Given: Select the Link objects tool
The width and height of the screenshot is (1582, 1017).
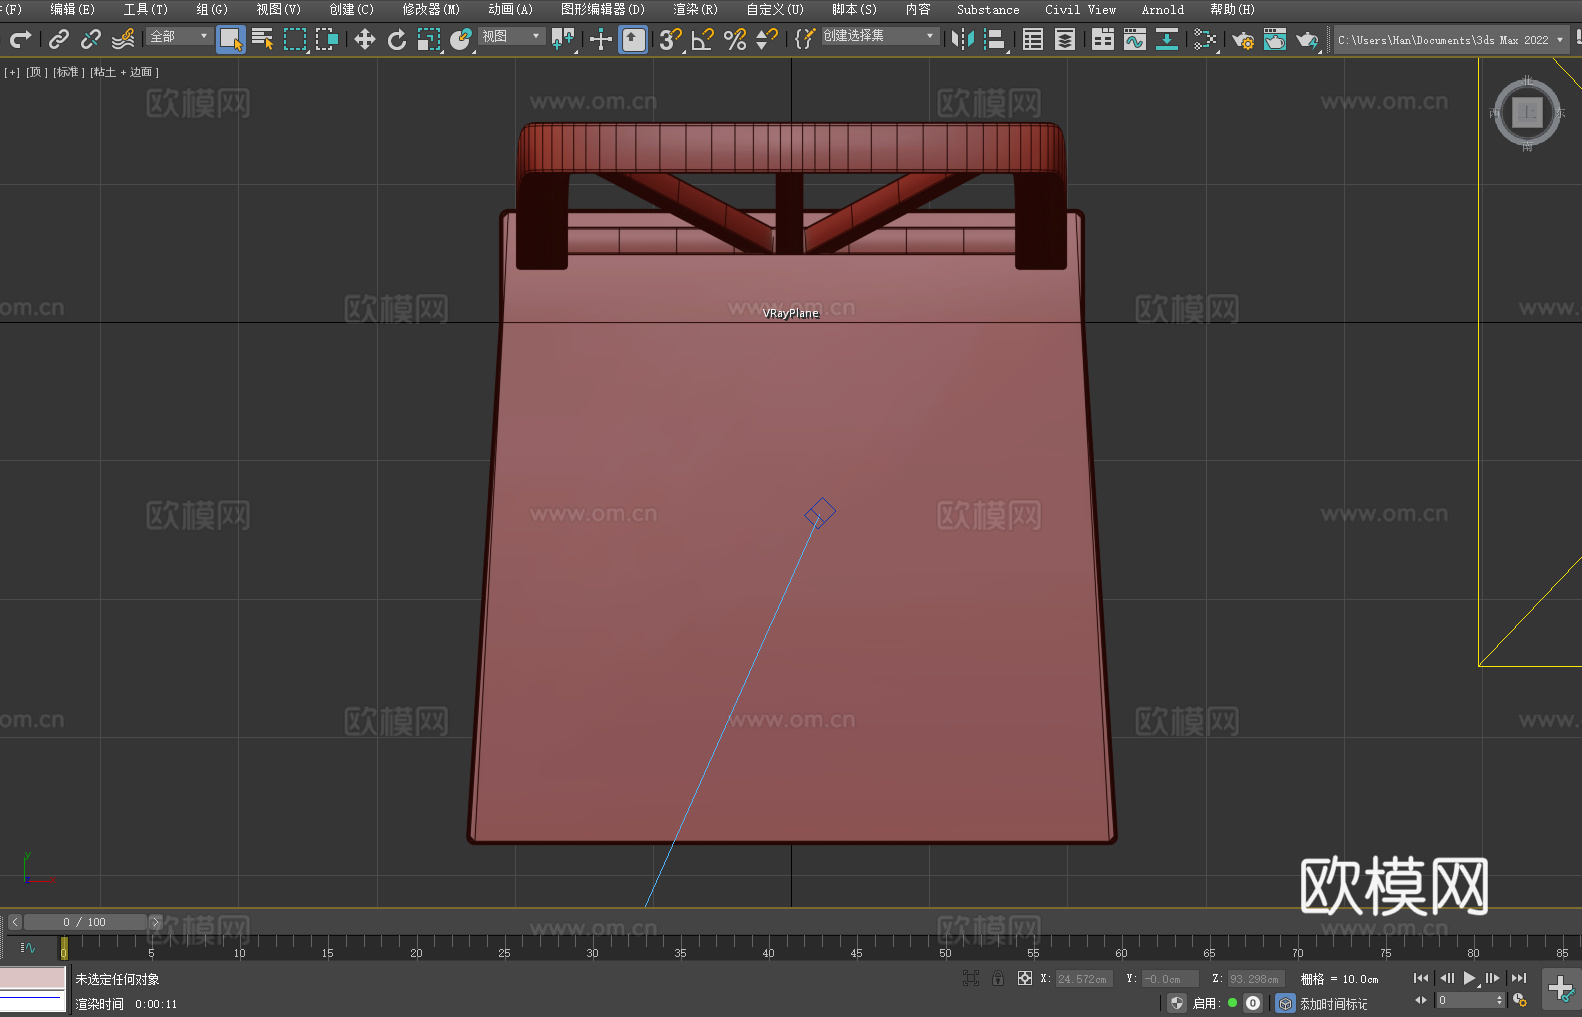Looking at the screenshot, I should [x=59, y=39].
